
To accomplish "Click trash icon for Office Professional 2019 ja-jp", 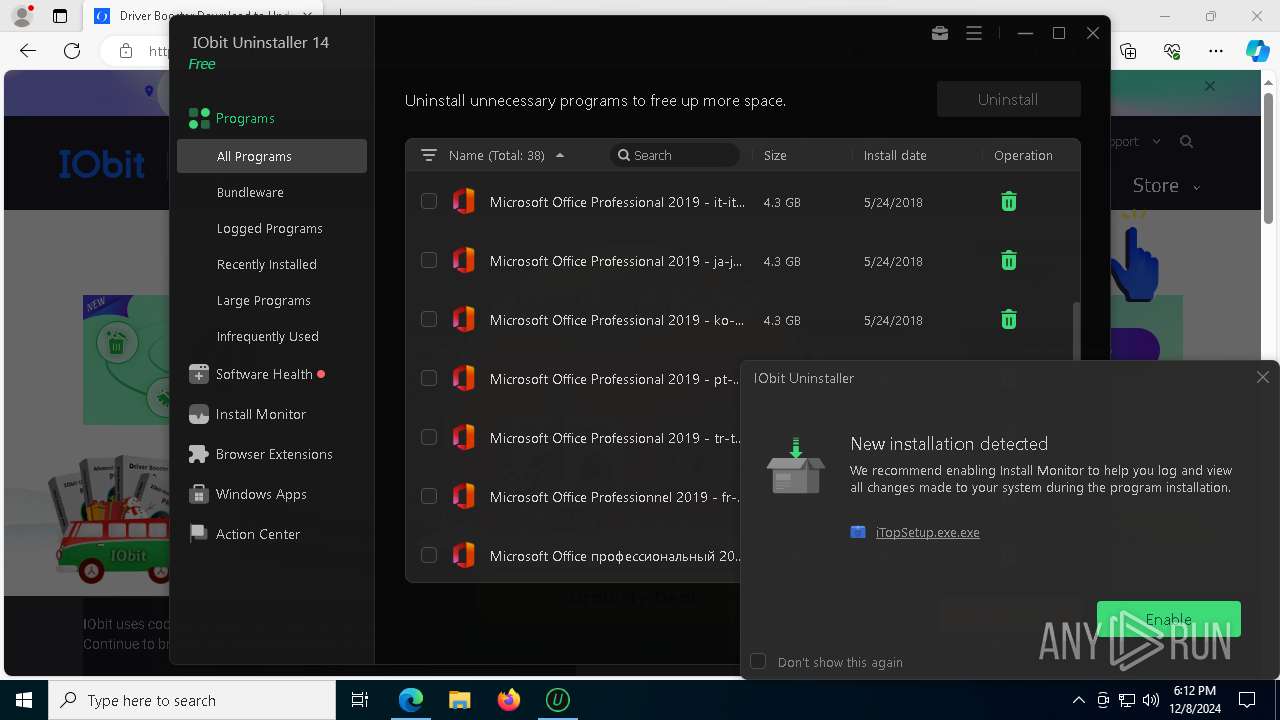I will pyautogui.click(x=1009, y=261).
